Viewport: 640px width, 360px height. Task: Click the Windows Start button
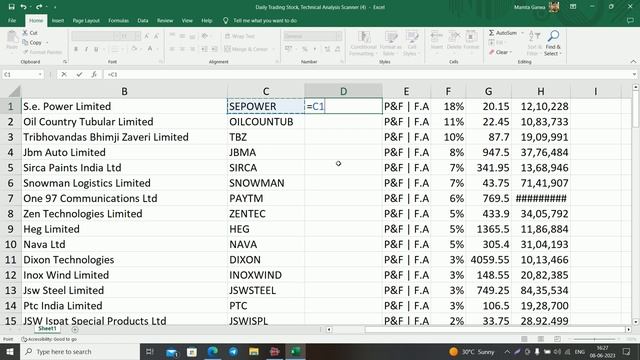point(9,351)
